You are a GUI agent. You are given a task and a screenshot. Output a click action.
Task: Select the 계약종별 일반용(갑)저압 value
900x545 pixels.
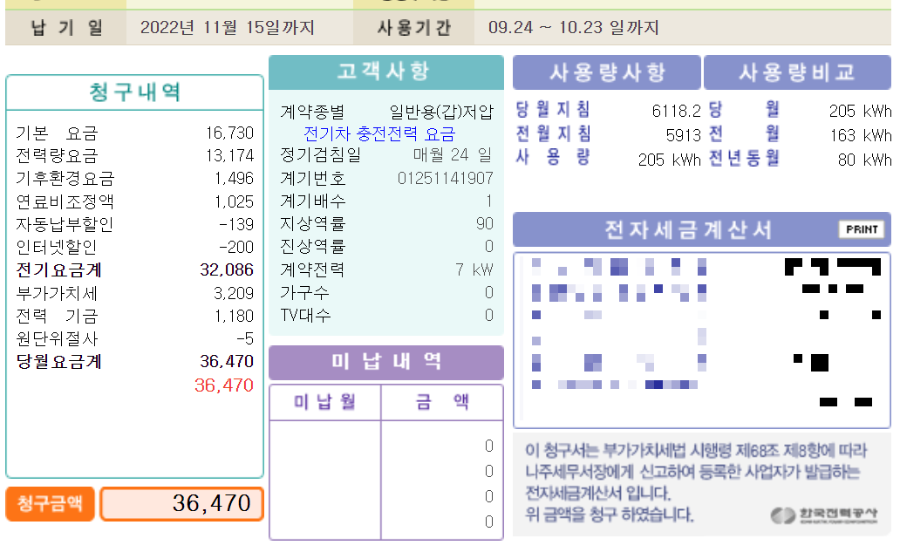[x=441, y=112]
